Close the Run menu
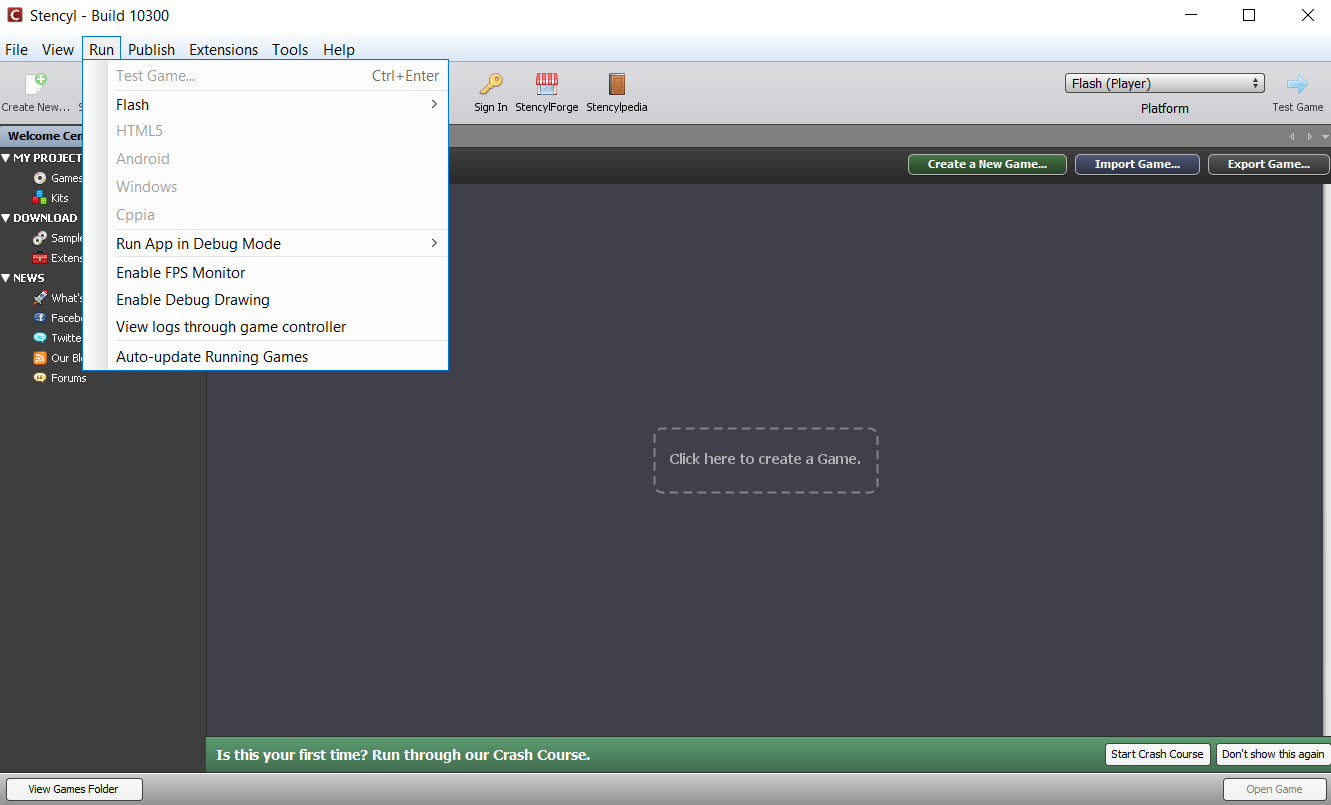This screenshot has width=1331, height=805. click(101, 49)
